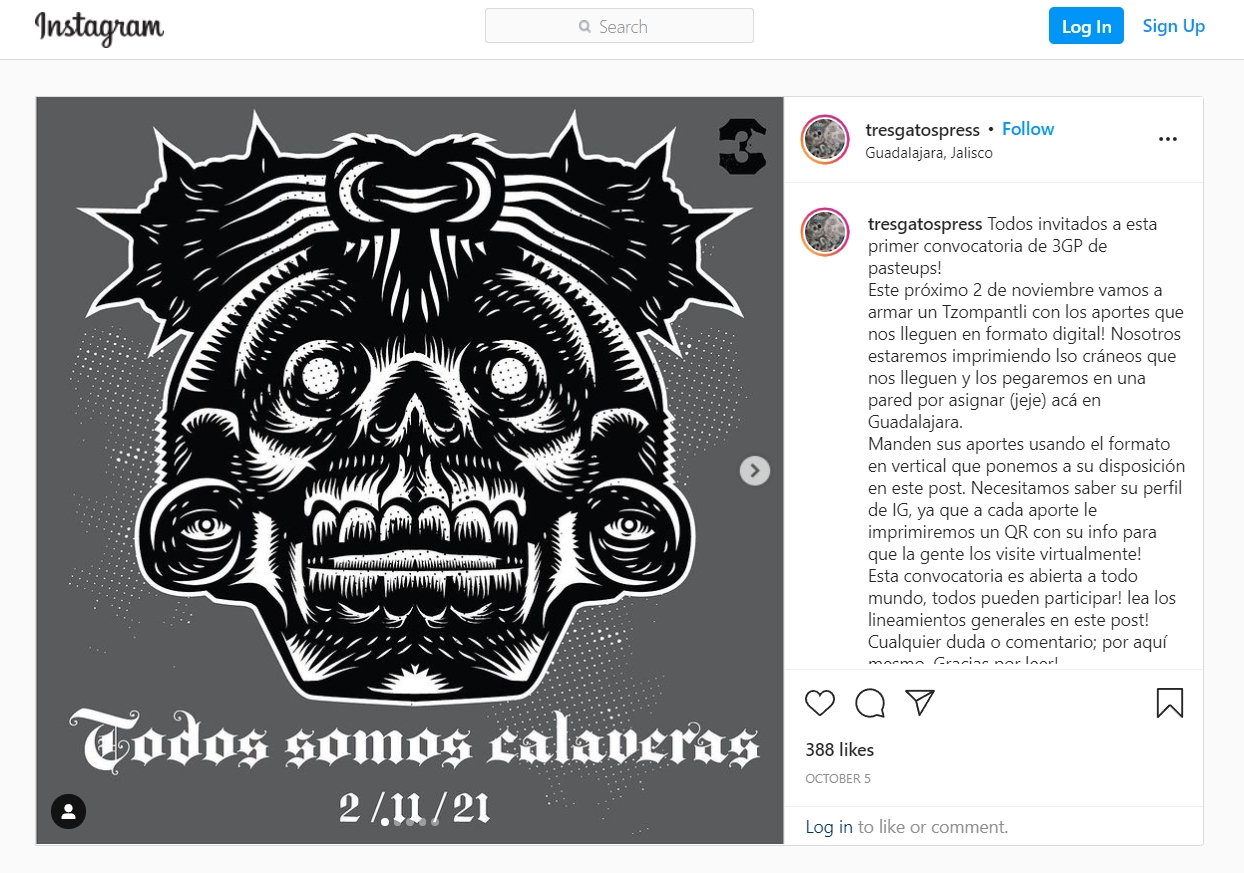The image size is (1244, 873).
Task: Open the avatar beside the caption
Action: (x=825, y=233)
